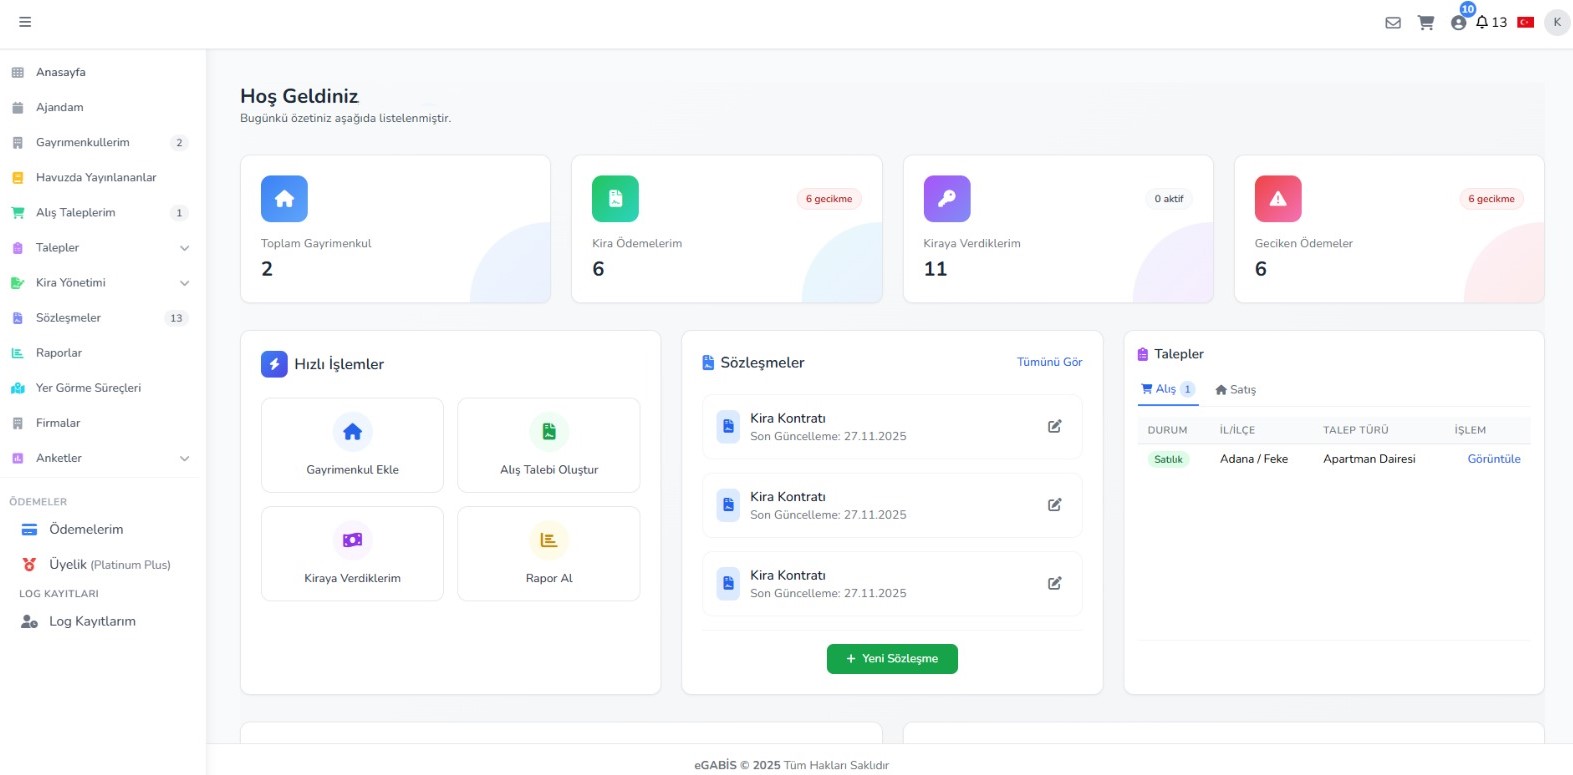1573x775 pixels.
Task: Open the Geciken Ödemeler summary card
Action: [x=1388, y=229]
